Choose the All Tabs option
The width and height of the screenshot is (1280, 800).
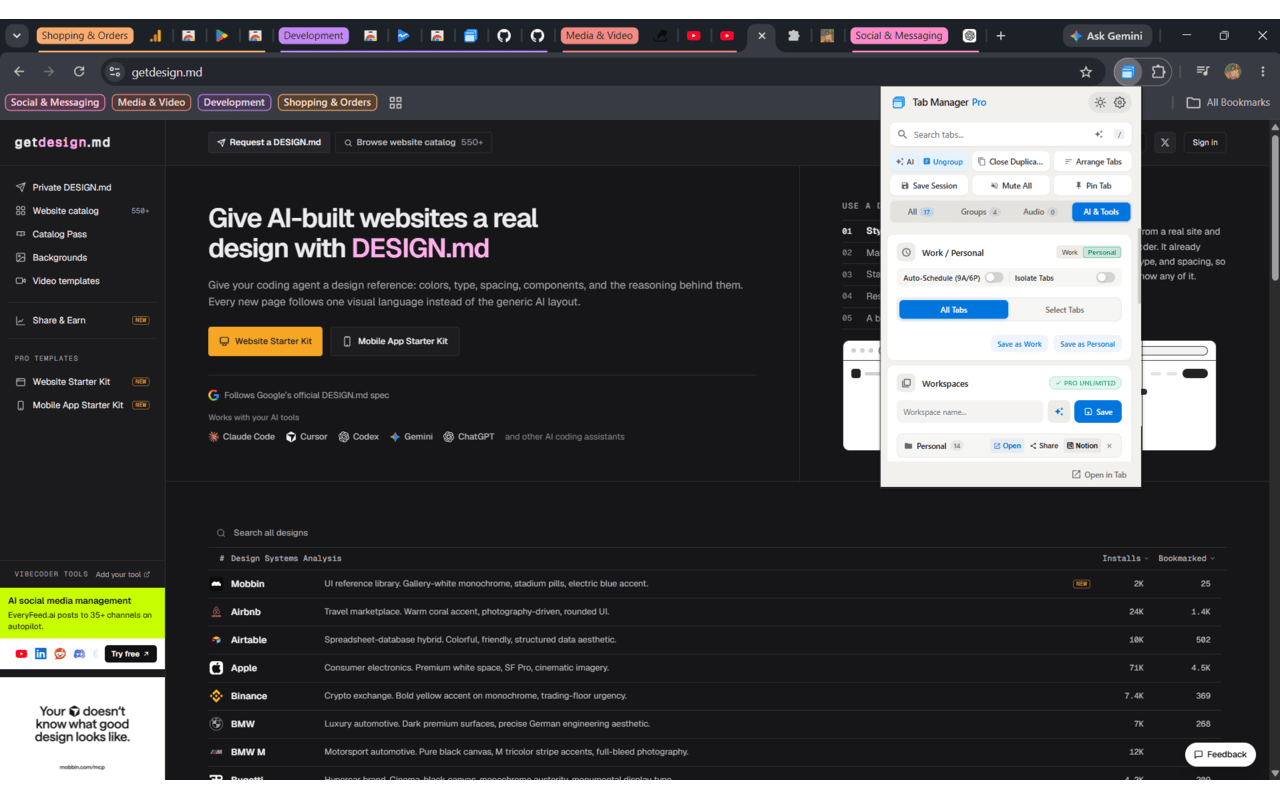click(954, 310)
